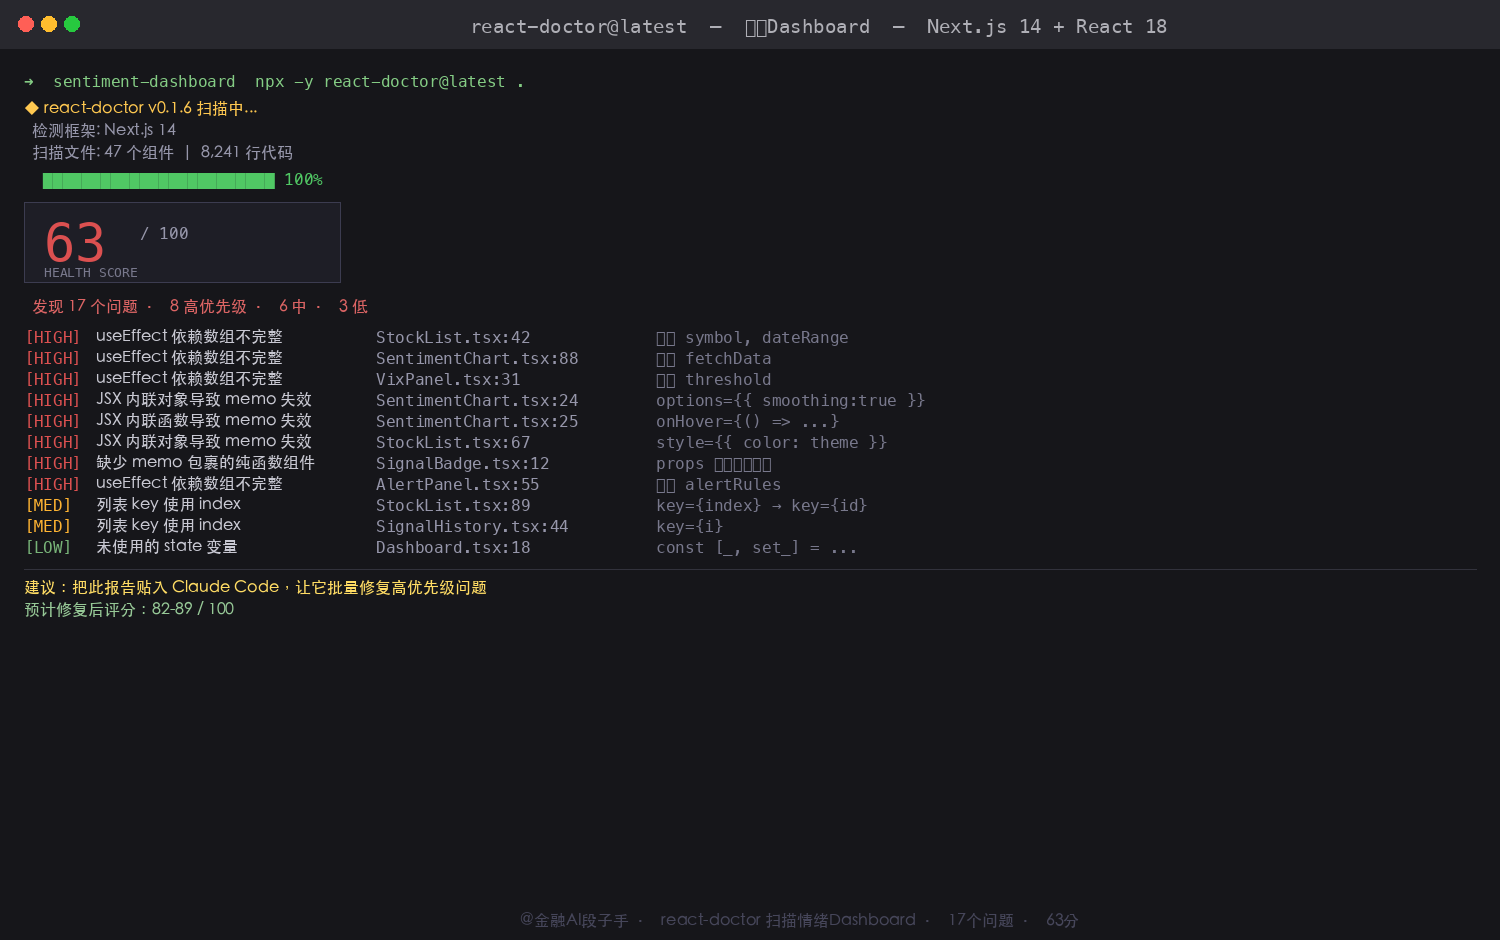Click StockList.tsx:67 file reference
The width and height of the screenshot is (1500, 940).
click(453, 443)
